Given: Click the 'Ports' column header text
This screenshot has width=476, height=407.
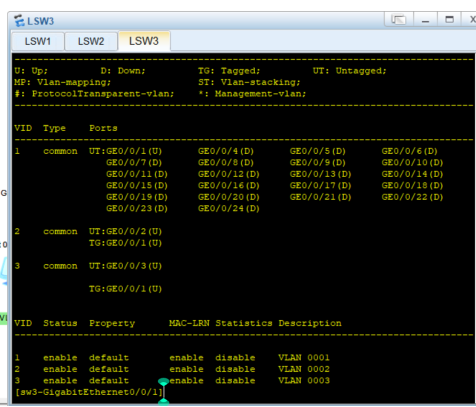Looking at the screenshot, I should (103, 128).
